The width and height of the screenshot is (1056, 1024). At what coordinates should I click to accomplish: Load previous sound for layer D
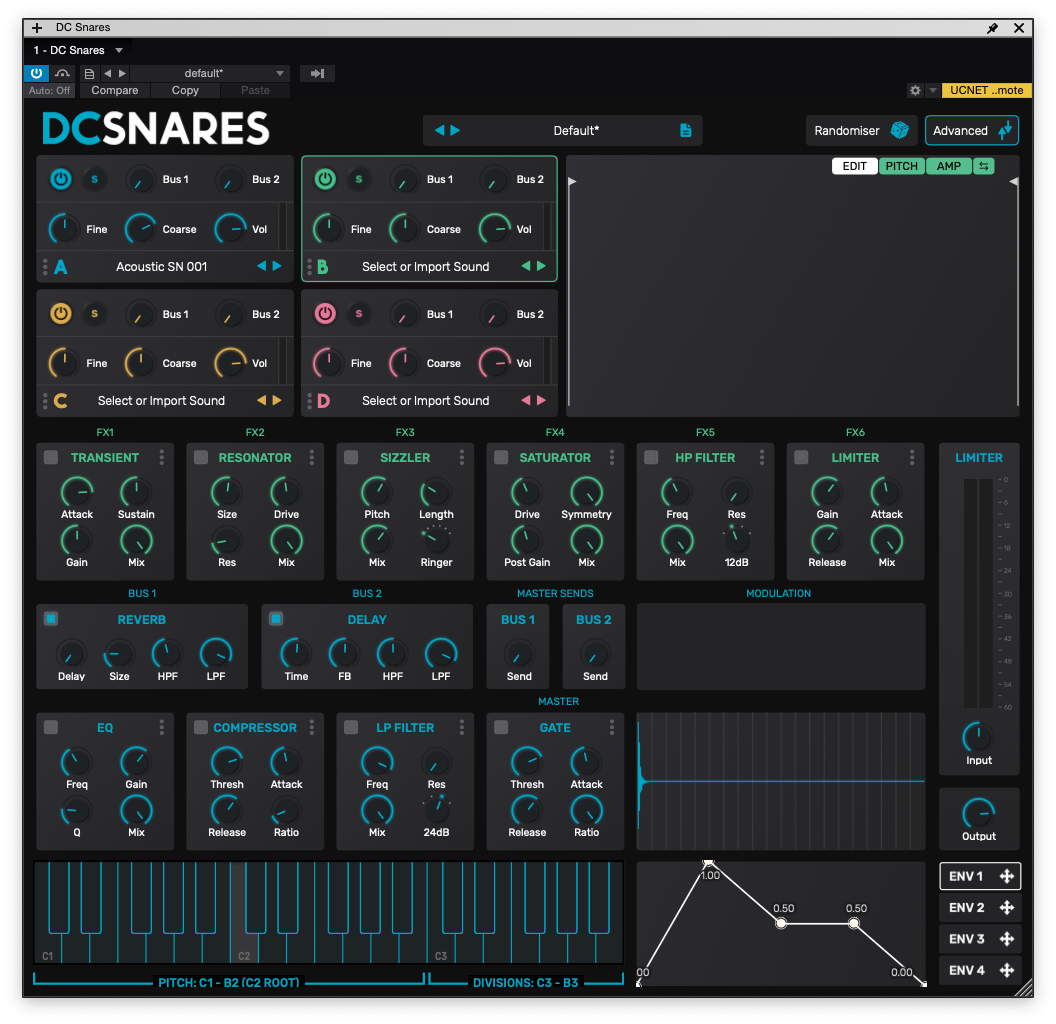[526, 400]
